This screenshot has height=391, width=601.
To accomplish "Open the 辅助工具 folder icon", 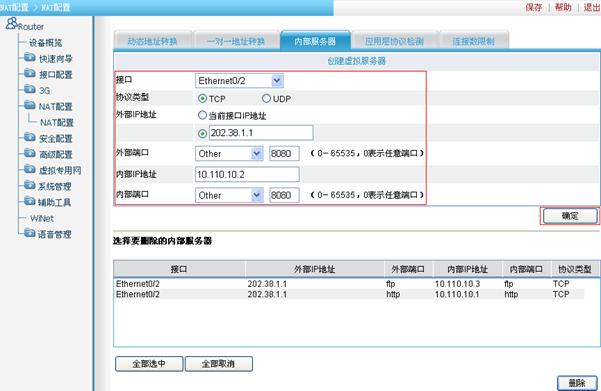I will point(30,202).
